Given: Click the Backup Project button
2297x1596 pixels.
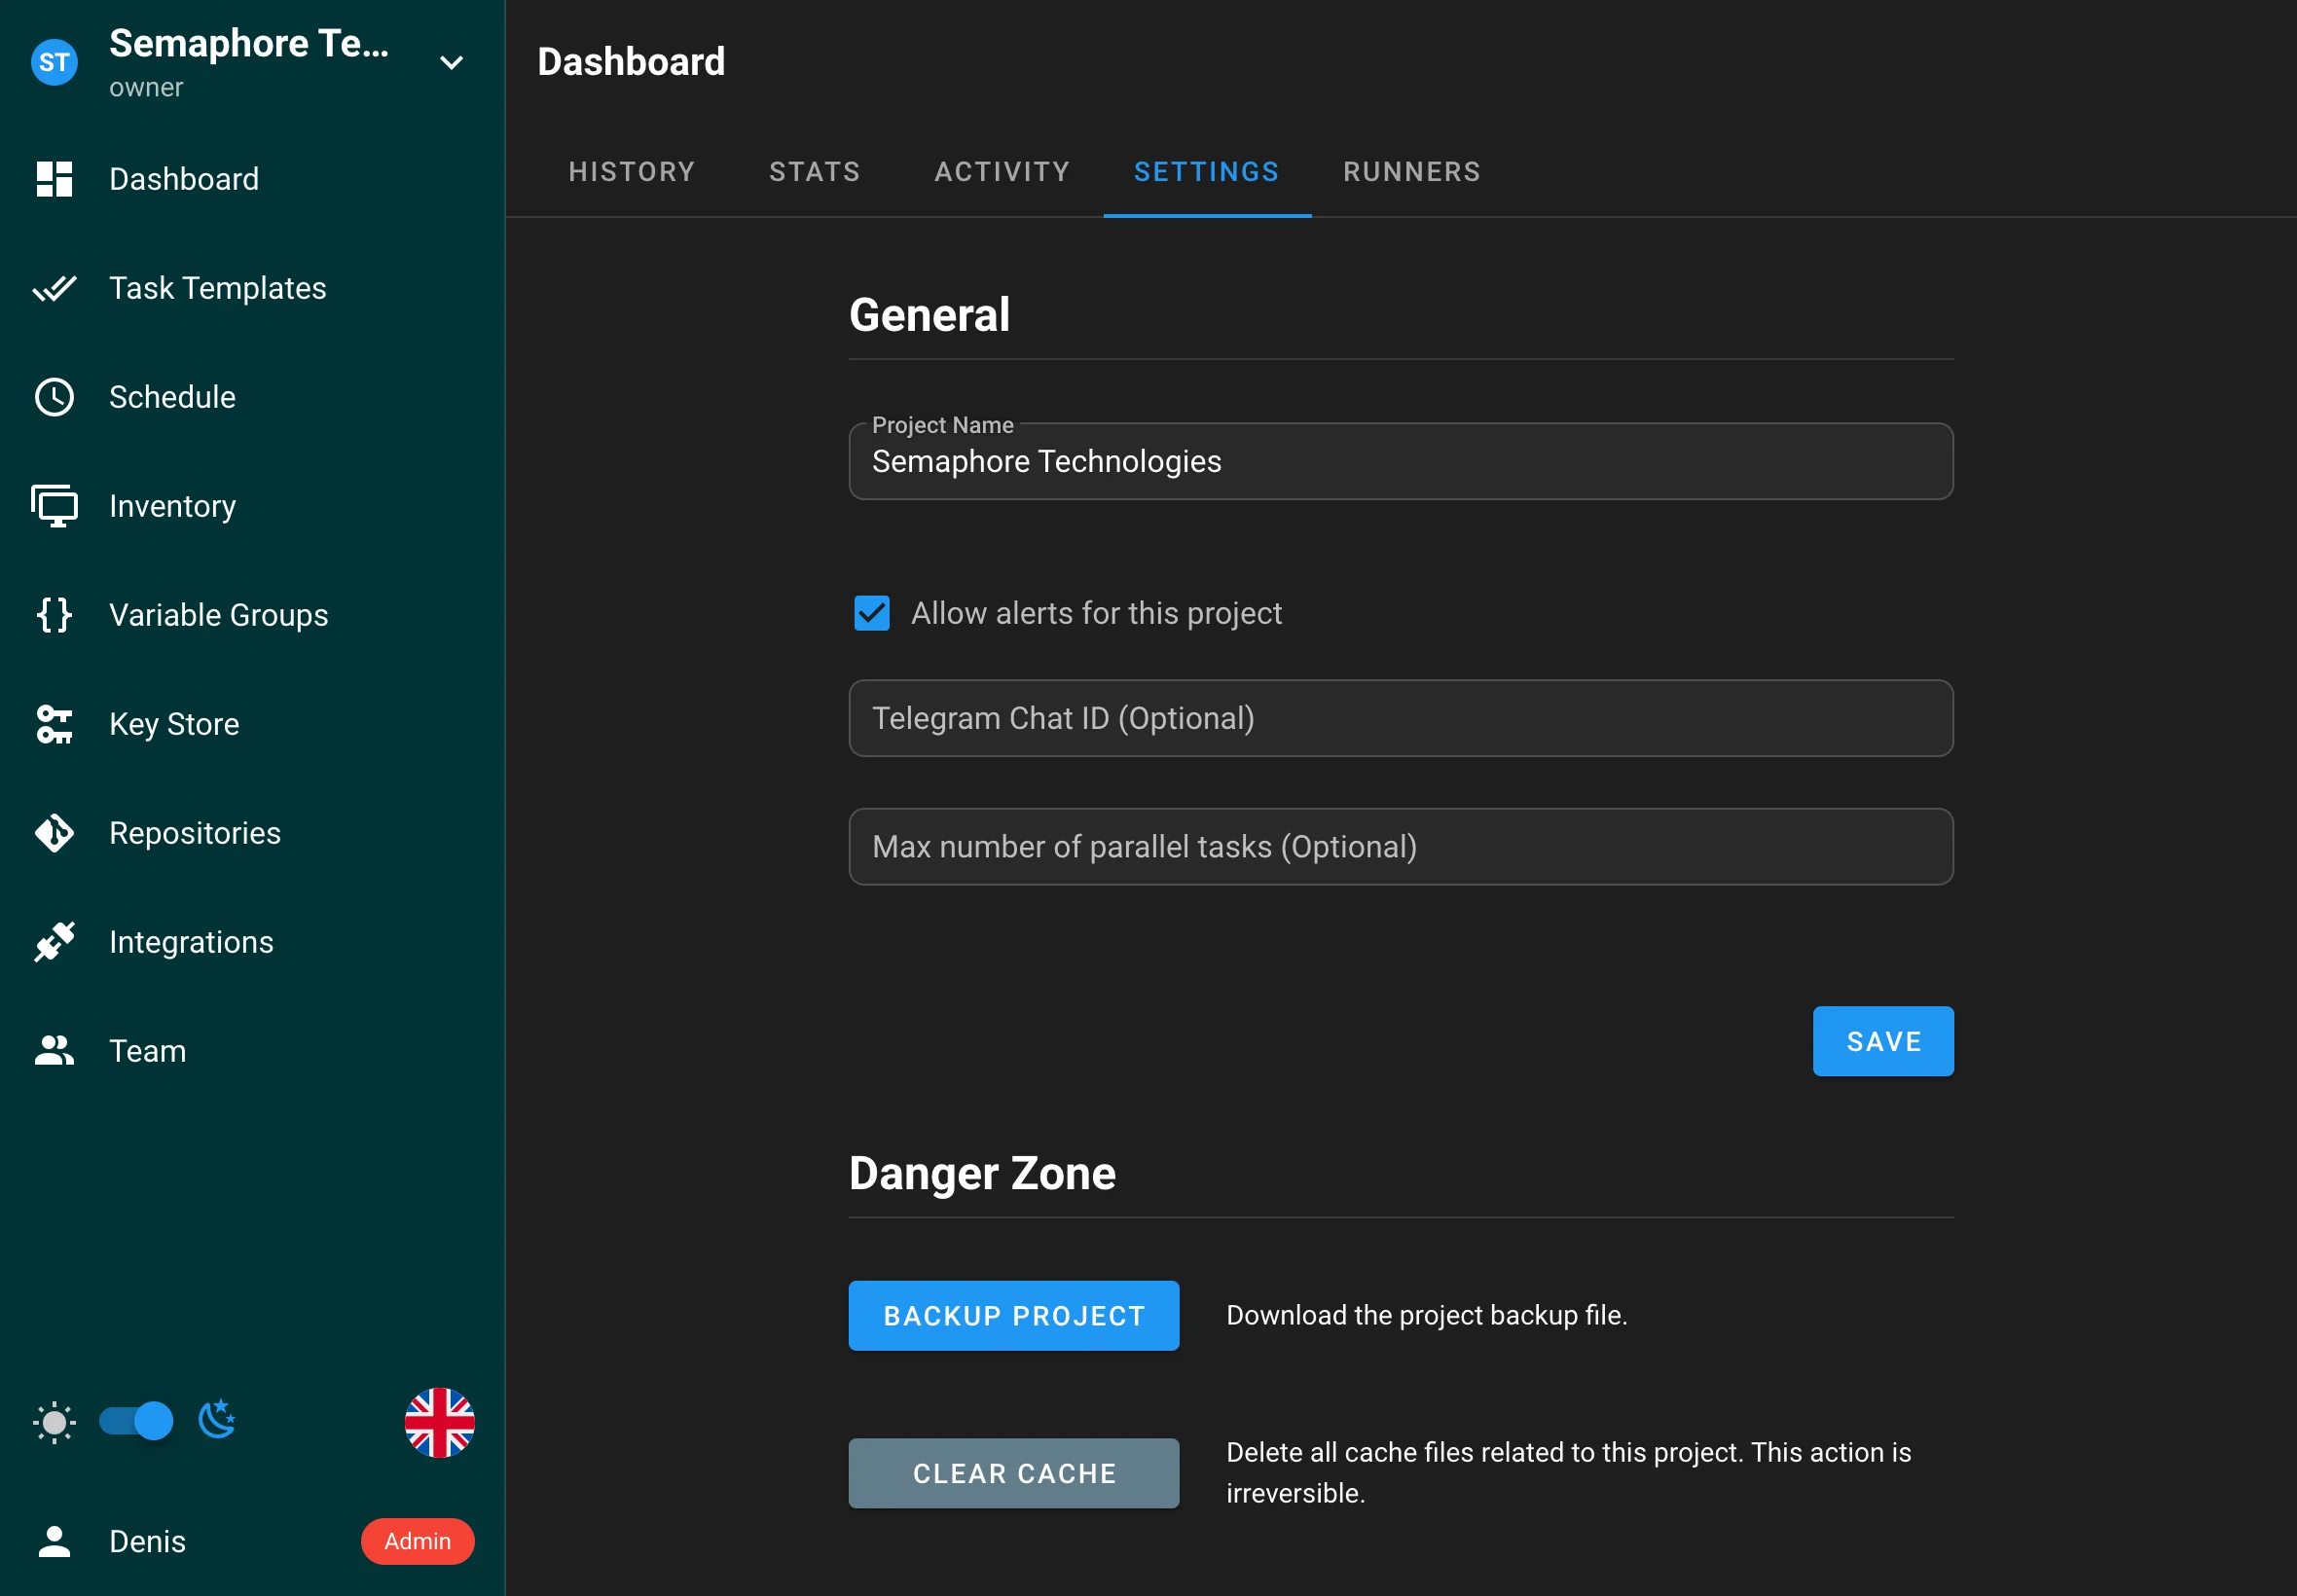Looking at the screenshot, I should 1013,1316.
